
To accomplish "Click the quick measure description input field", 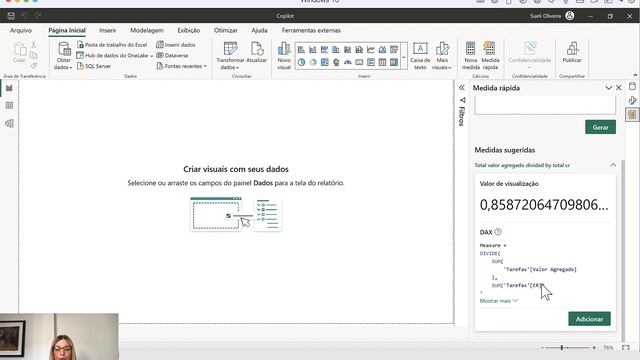I will pyautogui.click(x=545, y=105).
